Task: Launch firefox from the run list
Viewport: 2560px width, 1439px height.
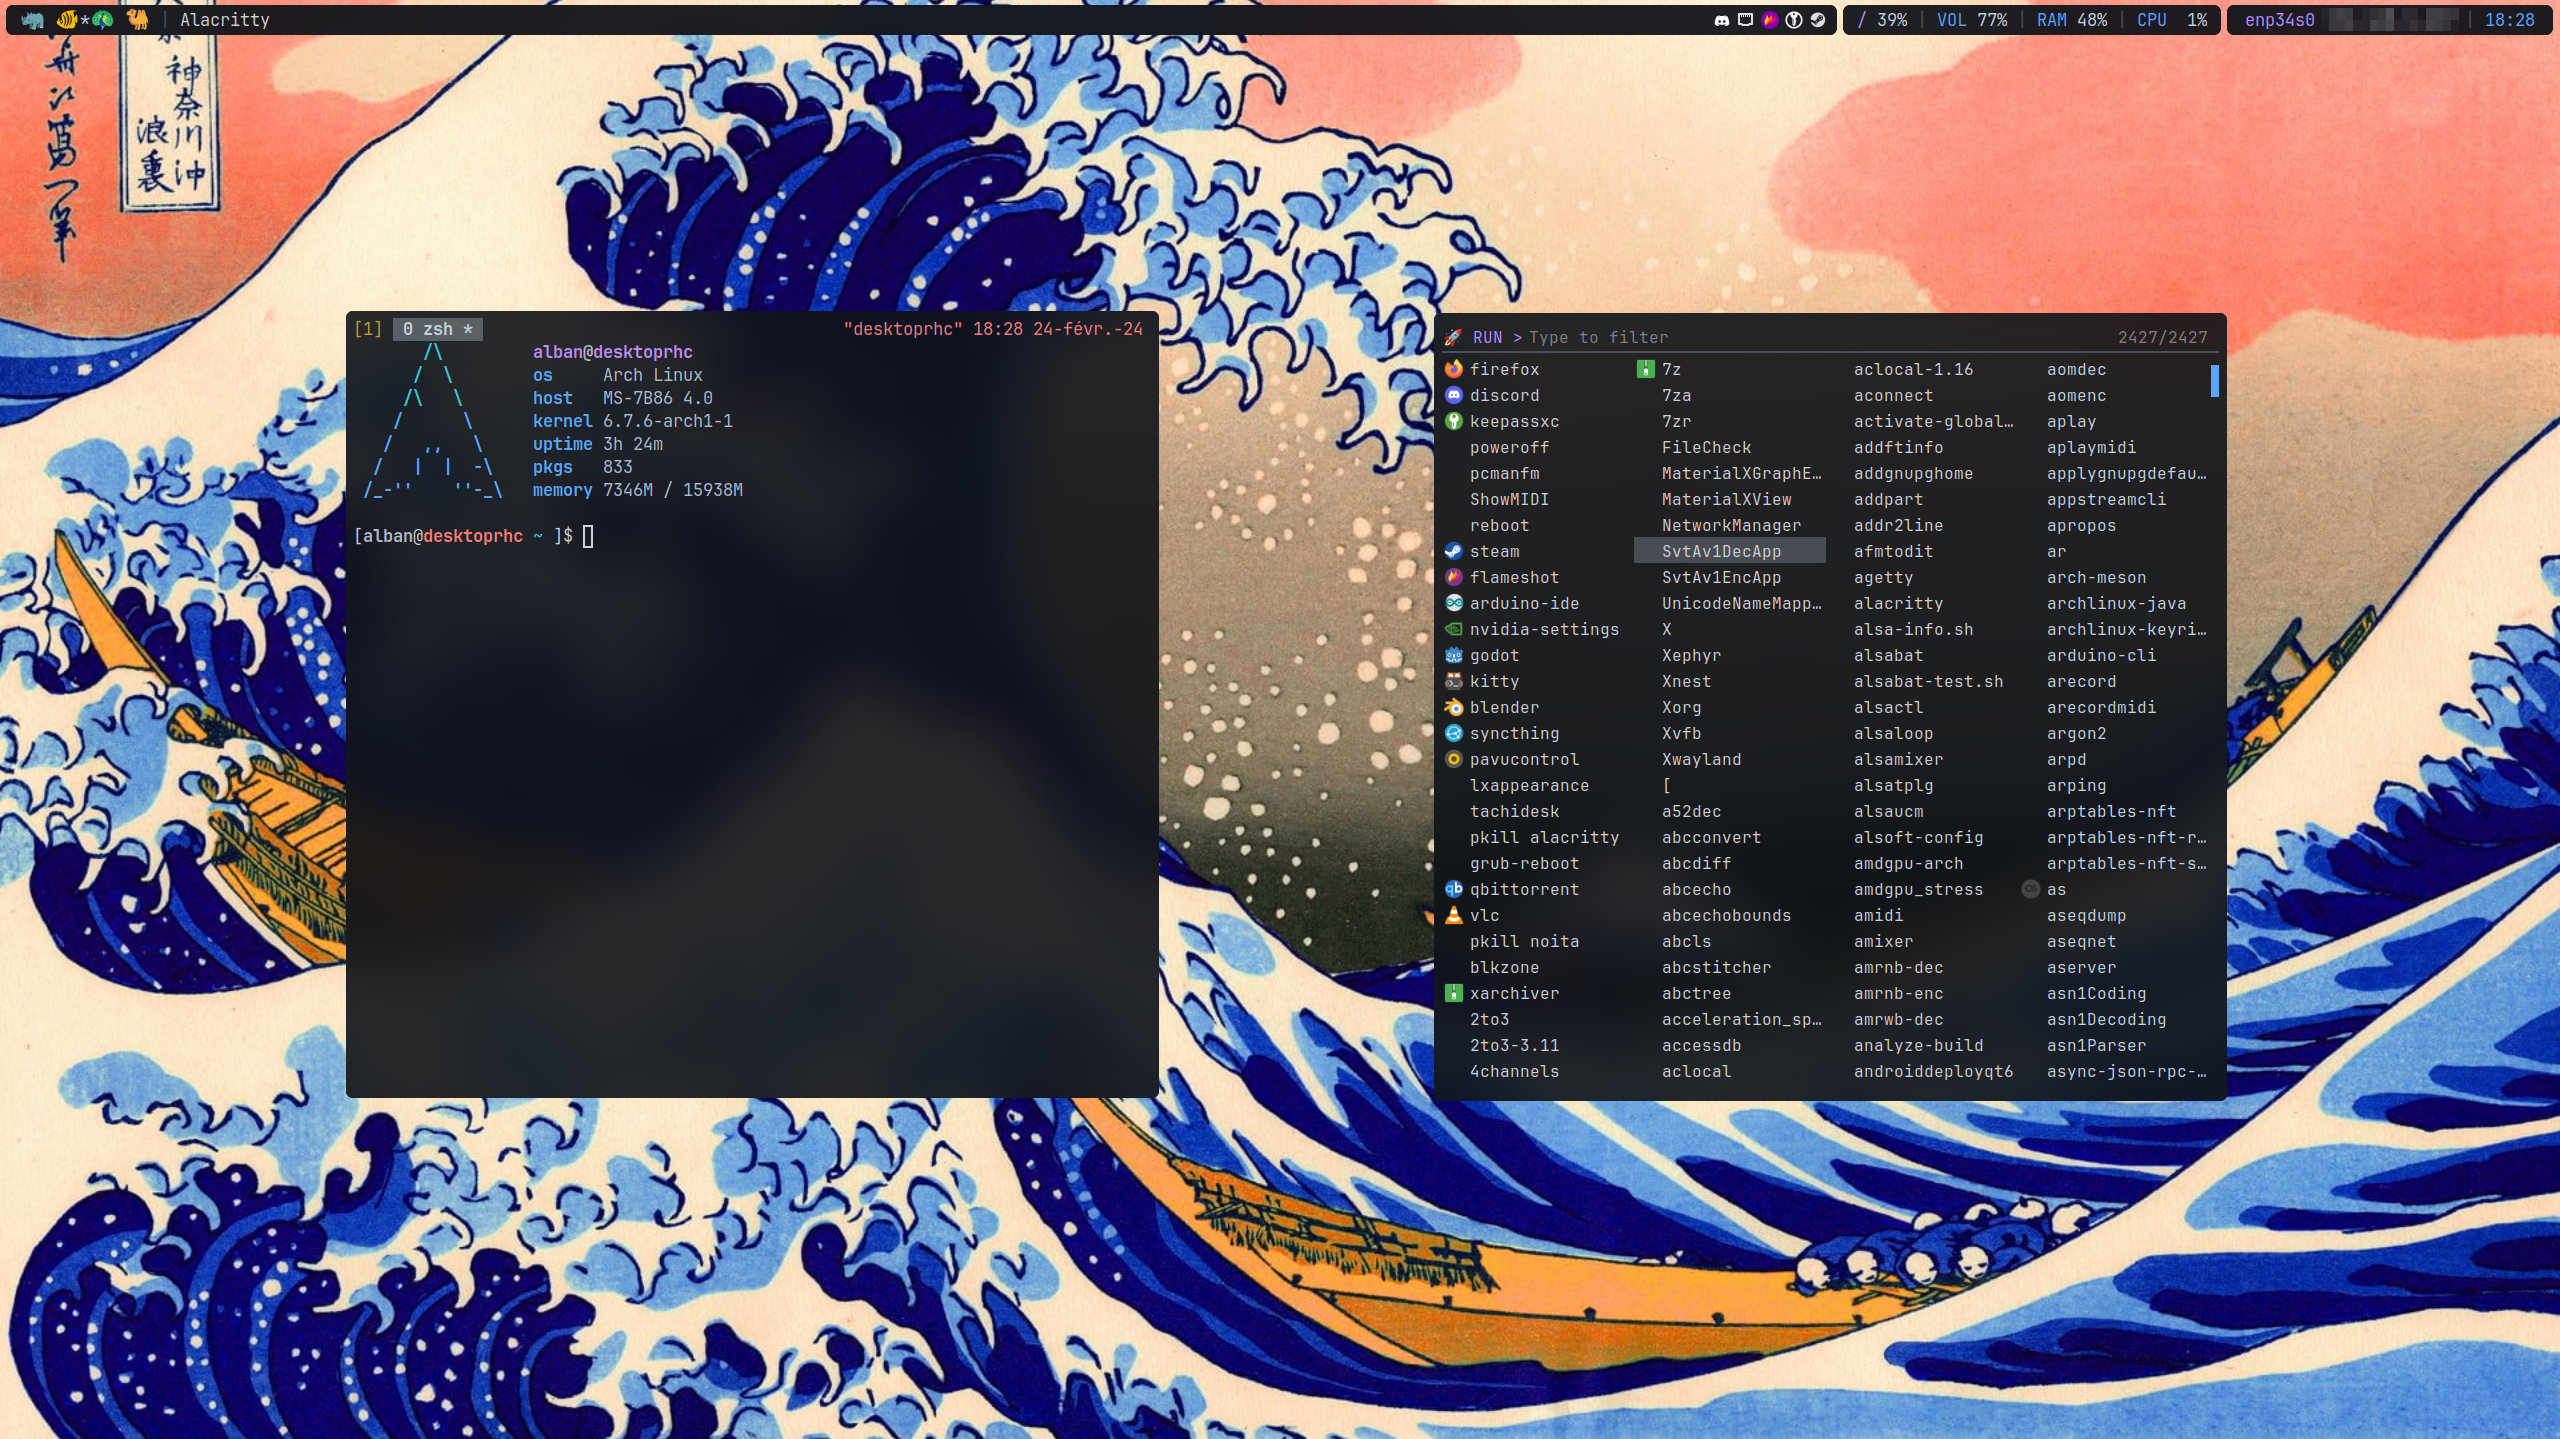Action: pyautogui.click(x=1503, y=369)
